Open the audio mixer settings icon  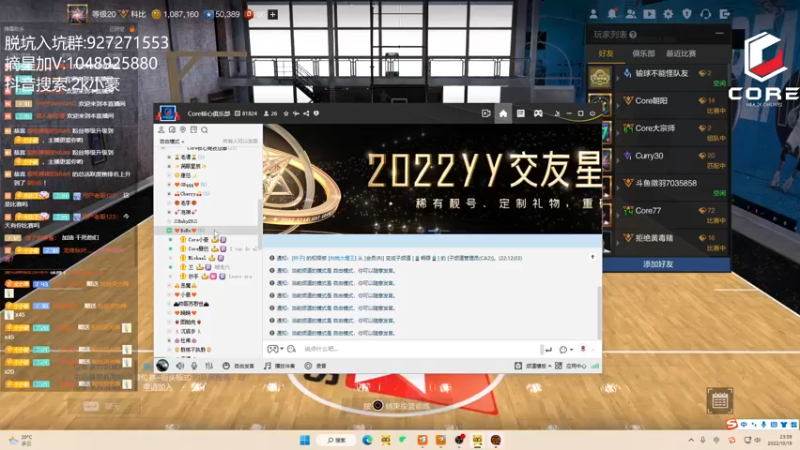click(209, 366)
